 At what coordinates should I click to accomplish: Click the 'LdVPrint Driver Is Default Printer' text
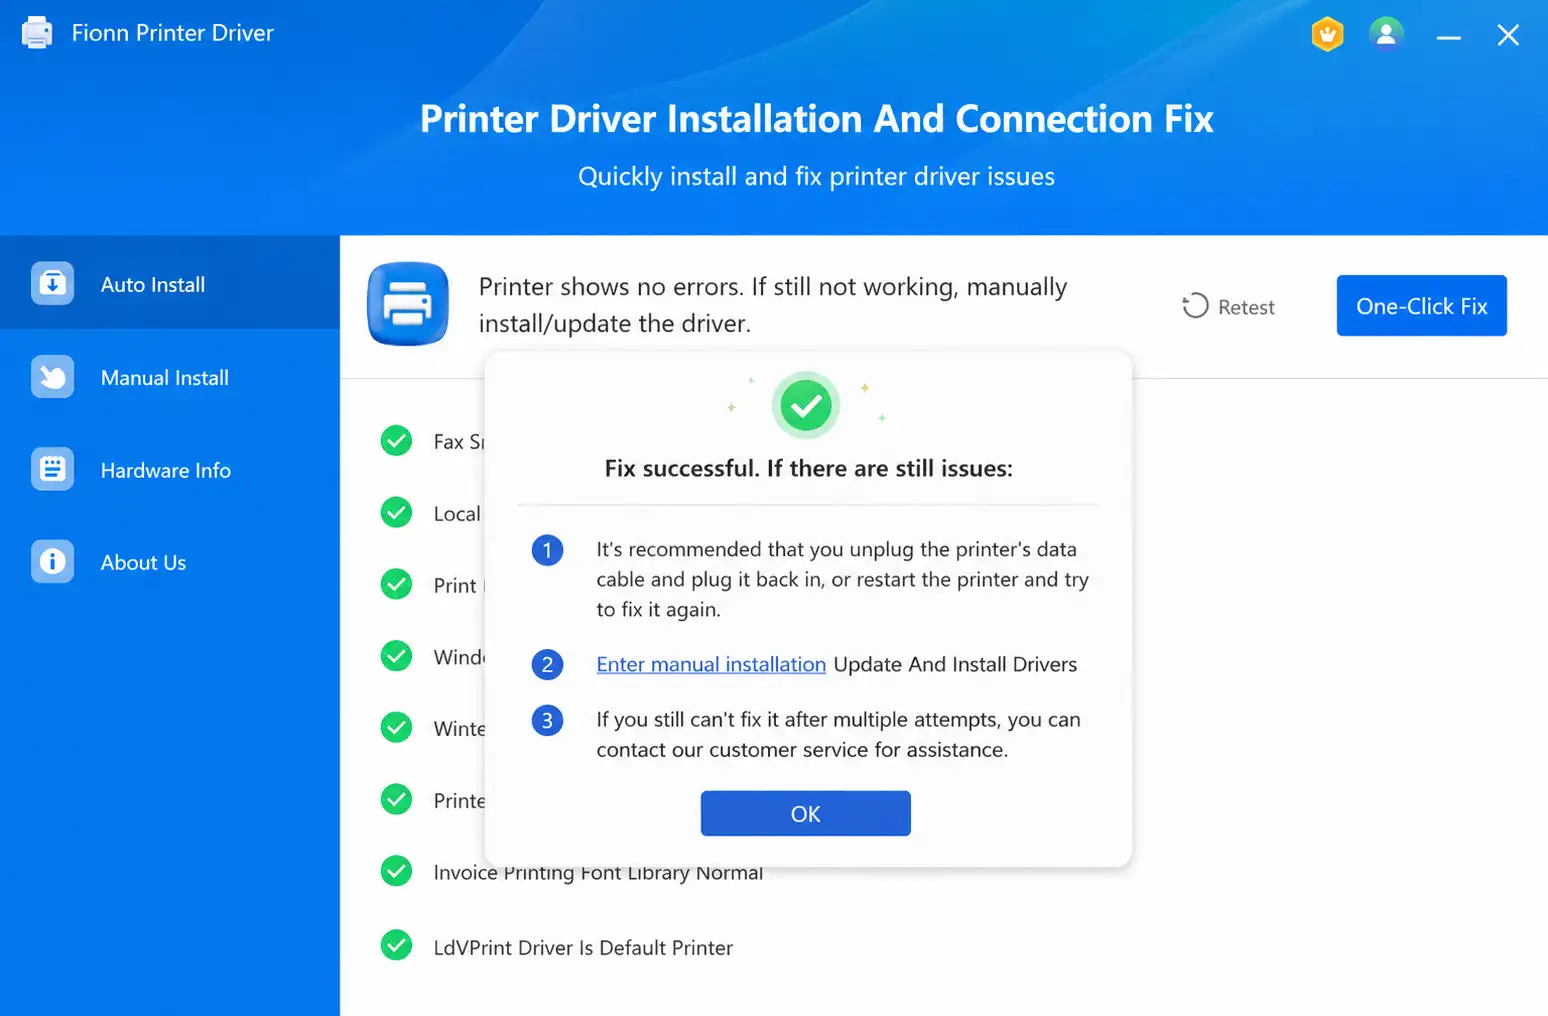coord(583,948)
